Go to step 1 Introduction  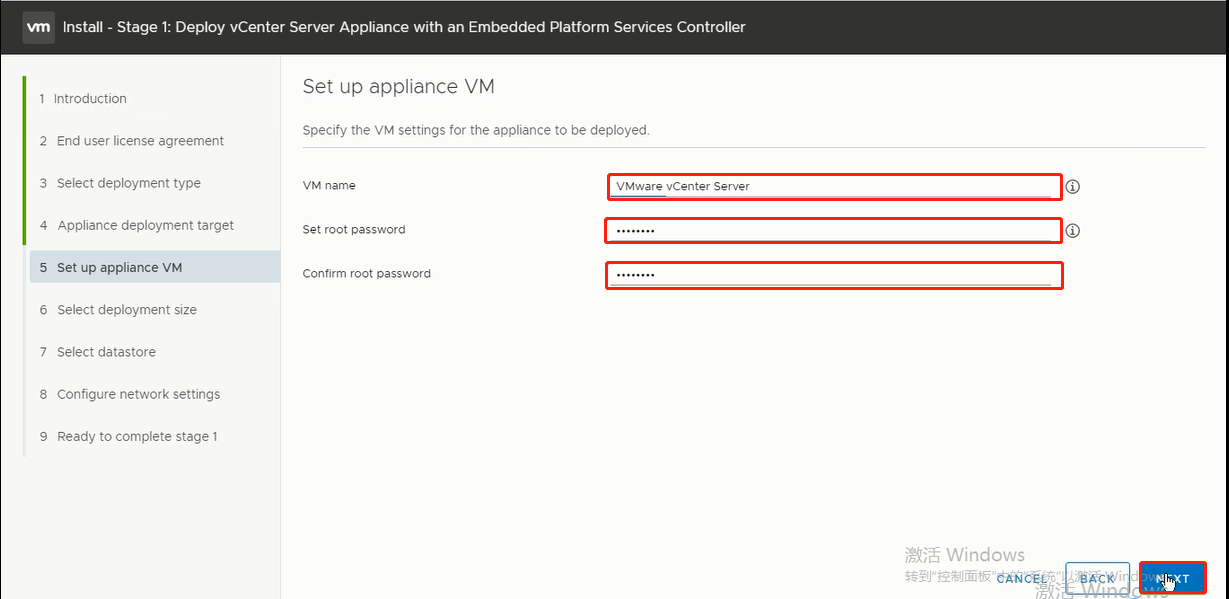click(83, 99)
